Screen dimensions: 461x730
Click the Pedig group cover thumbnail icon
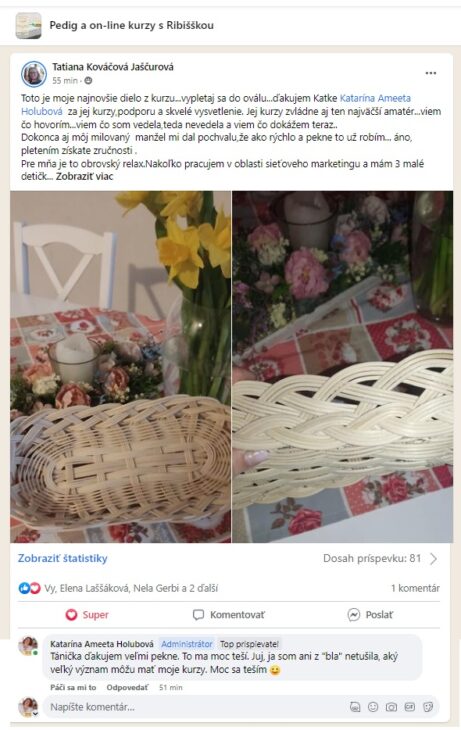pos(28,25)
